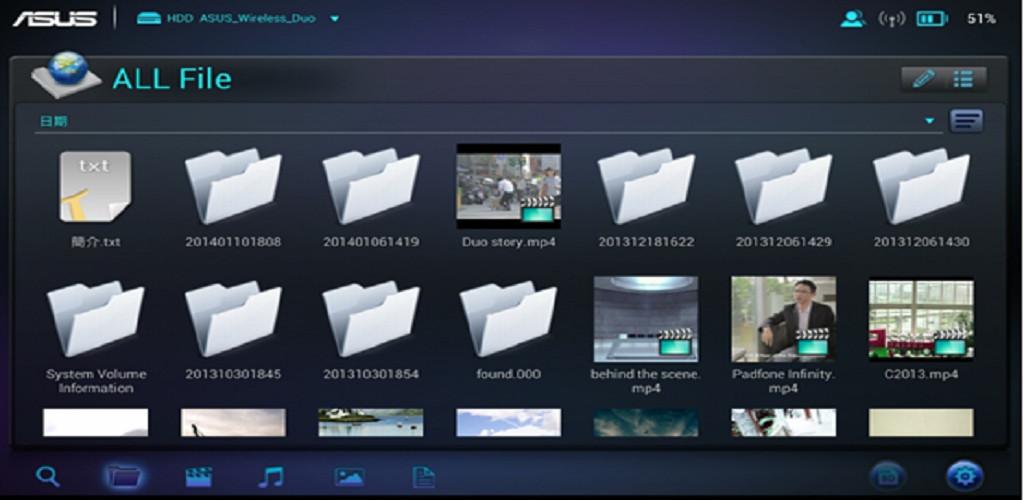
Task: Play the Duo story.mp4 thumbnail
Action: coord(508,186)
